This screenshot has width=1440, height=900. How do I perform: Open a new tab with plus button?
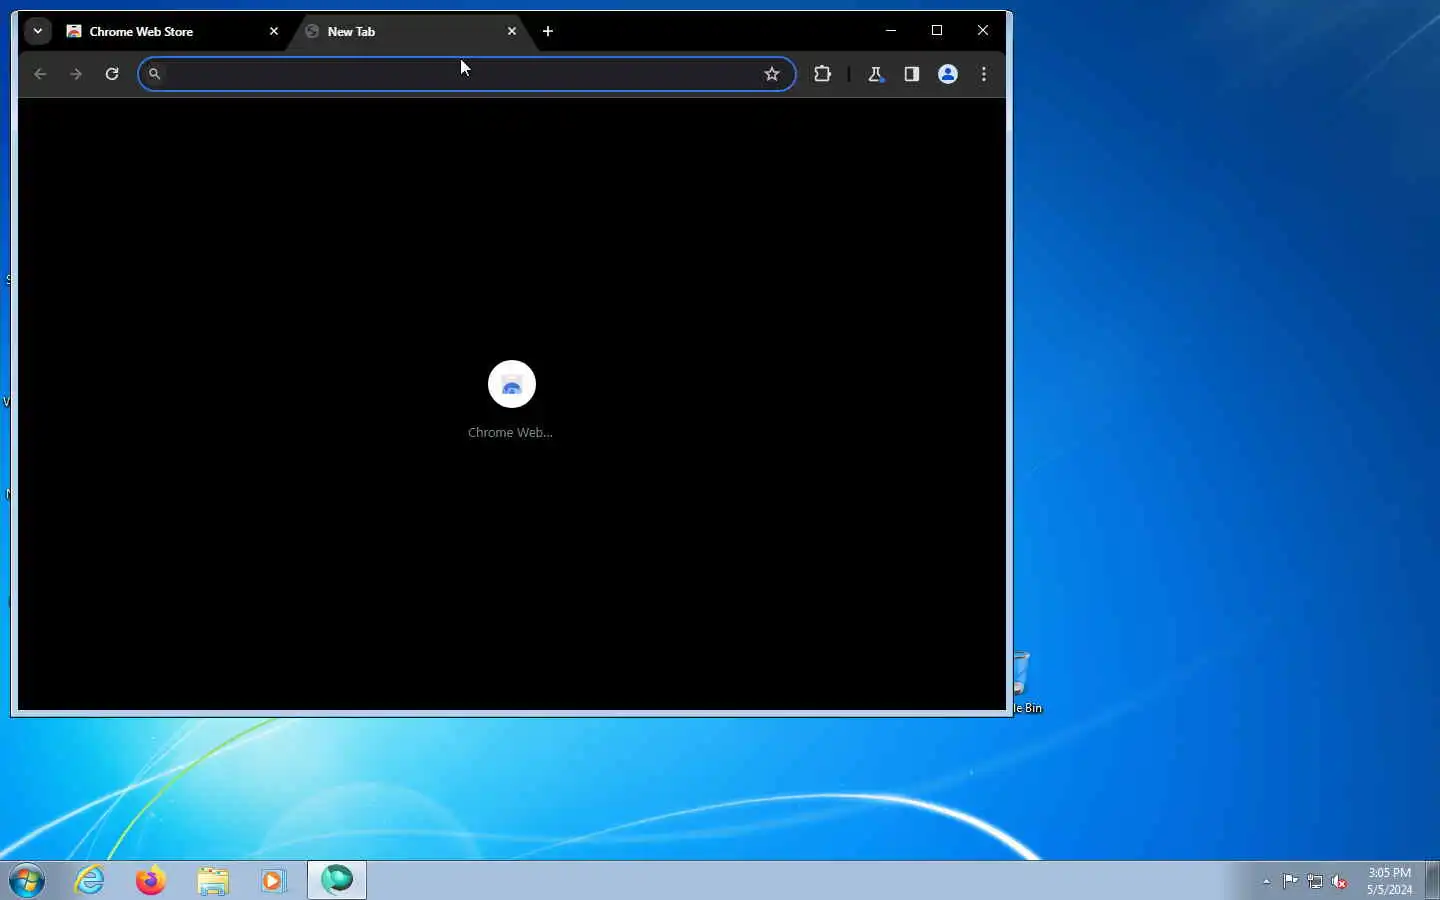point(548,31)
